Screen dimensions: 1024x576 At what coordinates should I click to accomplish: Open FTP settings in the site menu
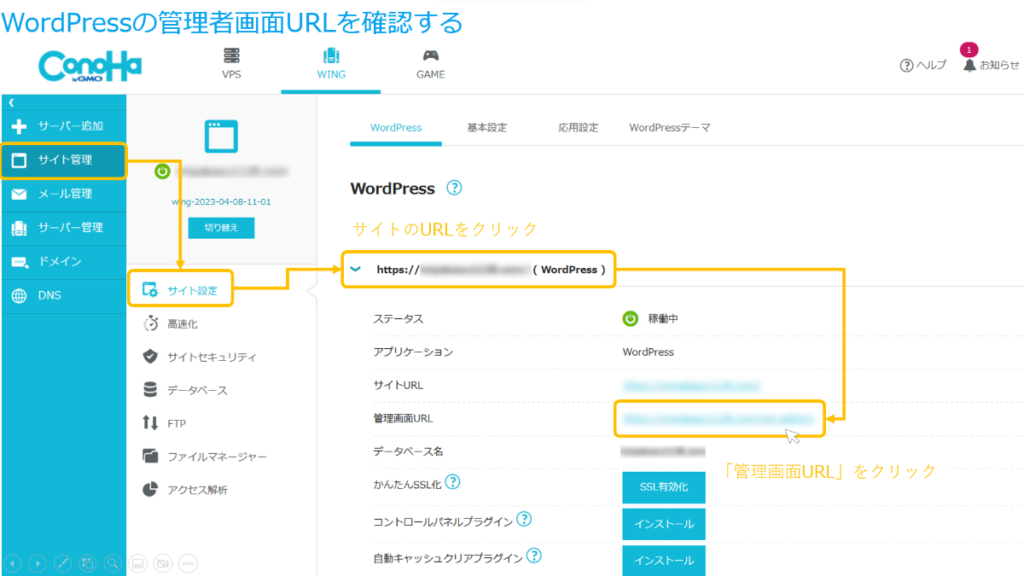(164, 424)
